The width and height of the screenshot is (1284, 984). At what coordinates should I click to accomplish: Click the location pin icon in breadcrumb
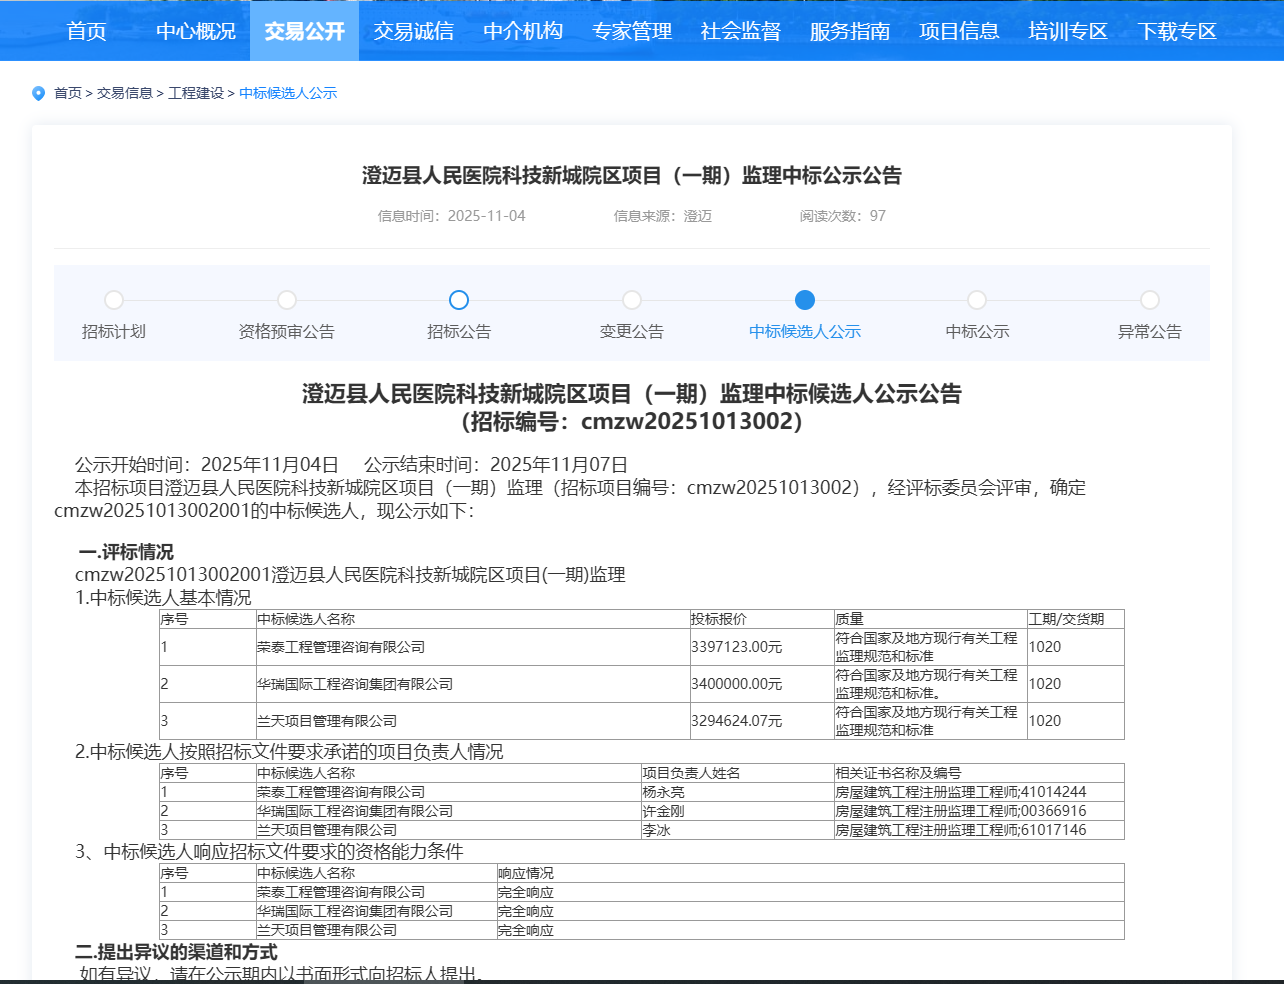[x=39, y=93]
